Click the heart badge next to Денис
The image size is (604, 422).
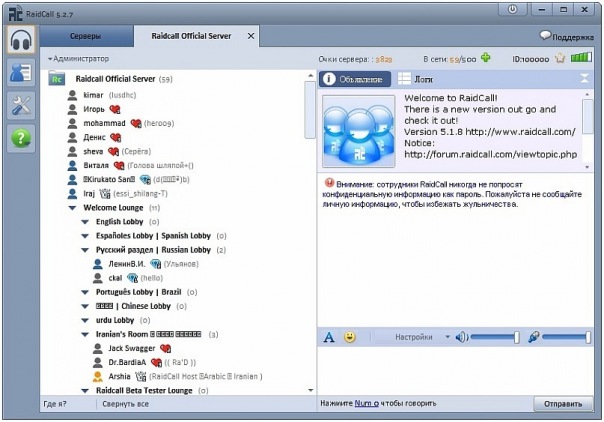[x=116, y=137]
